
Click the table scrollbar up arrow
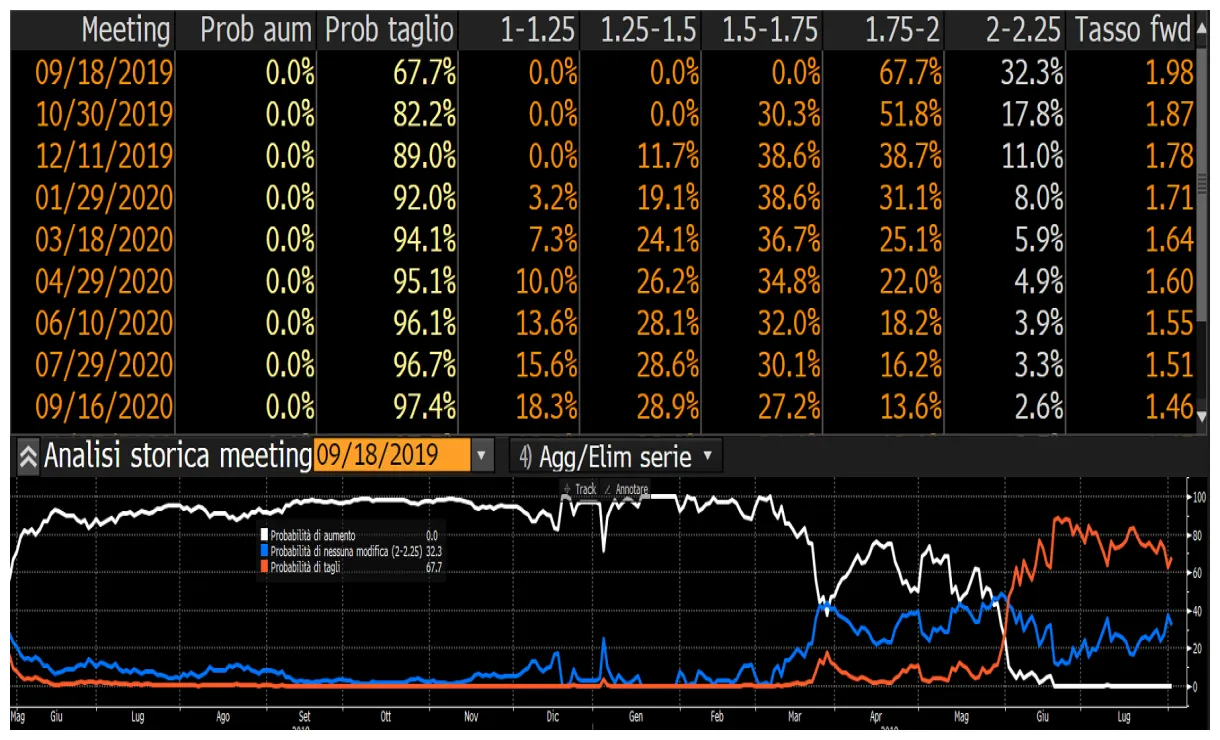1202,31
